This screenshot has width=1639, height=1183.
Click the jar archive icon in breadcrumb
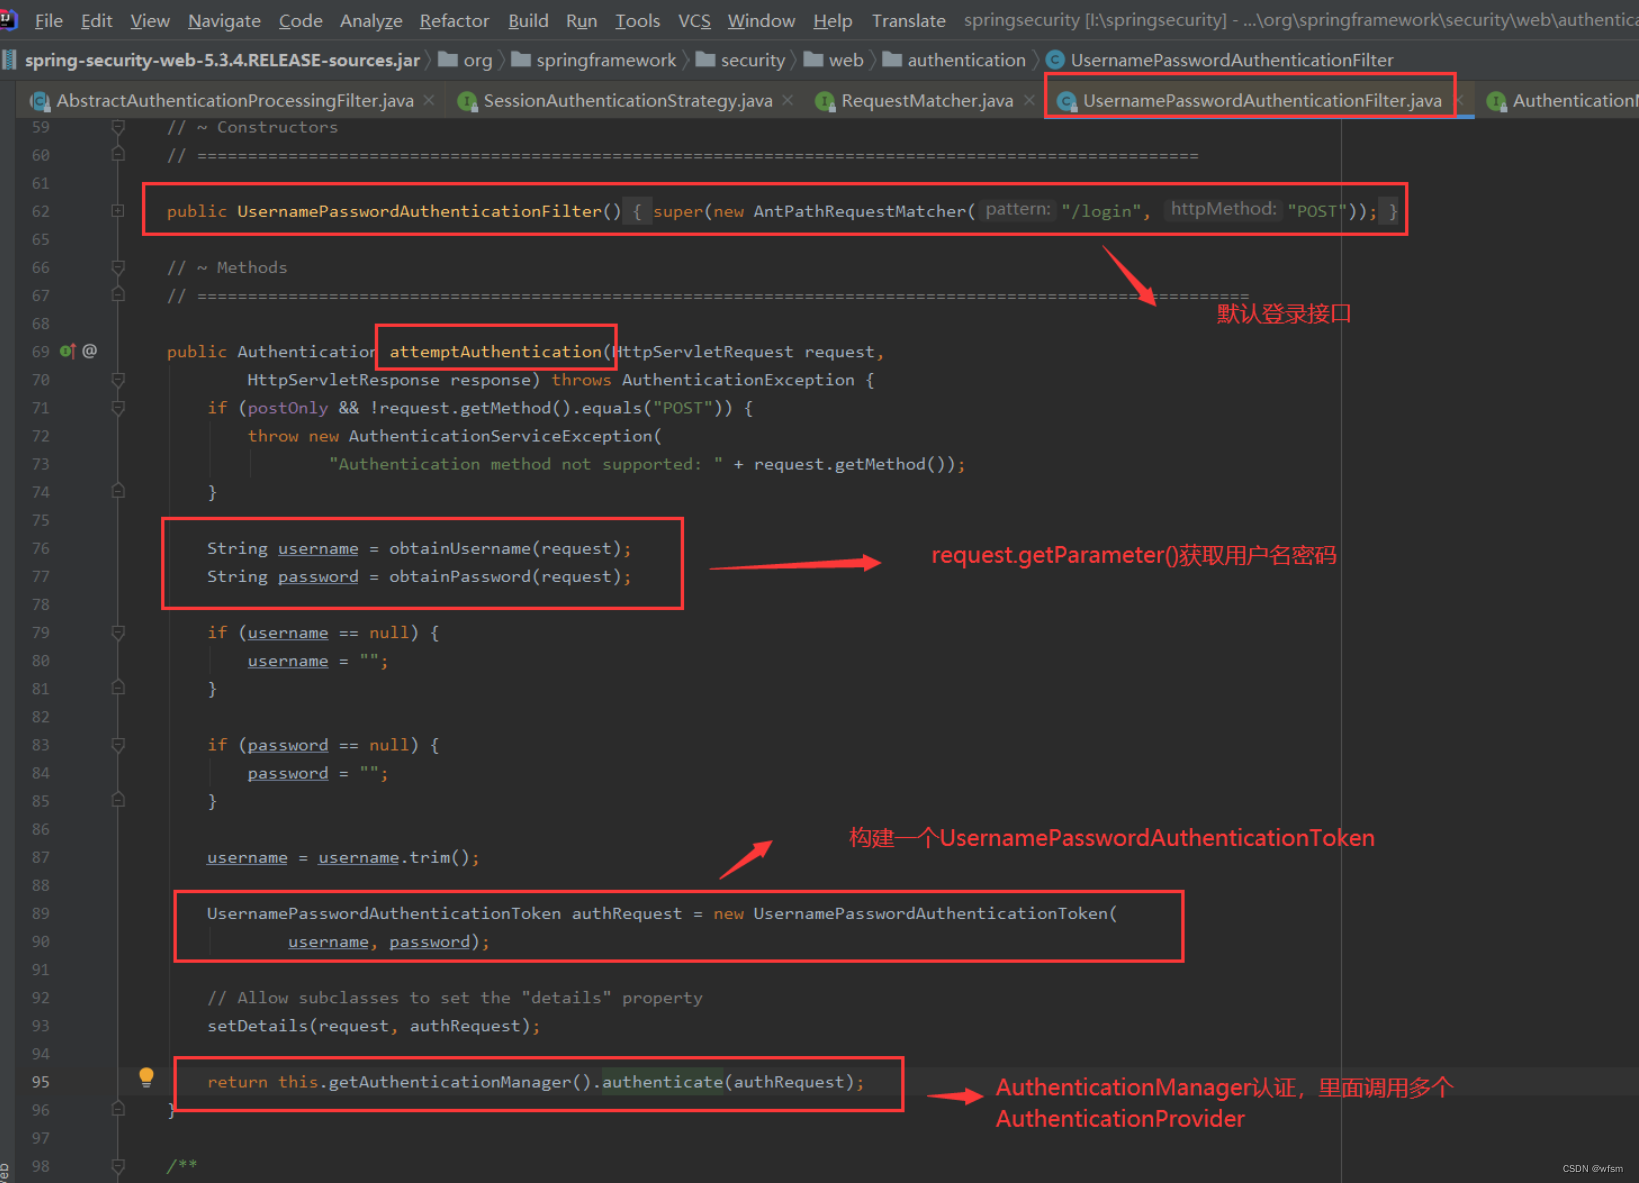point(9,60)
